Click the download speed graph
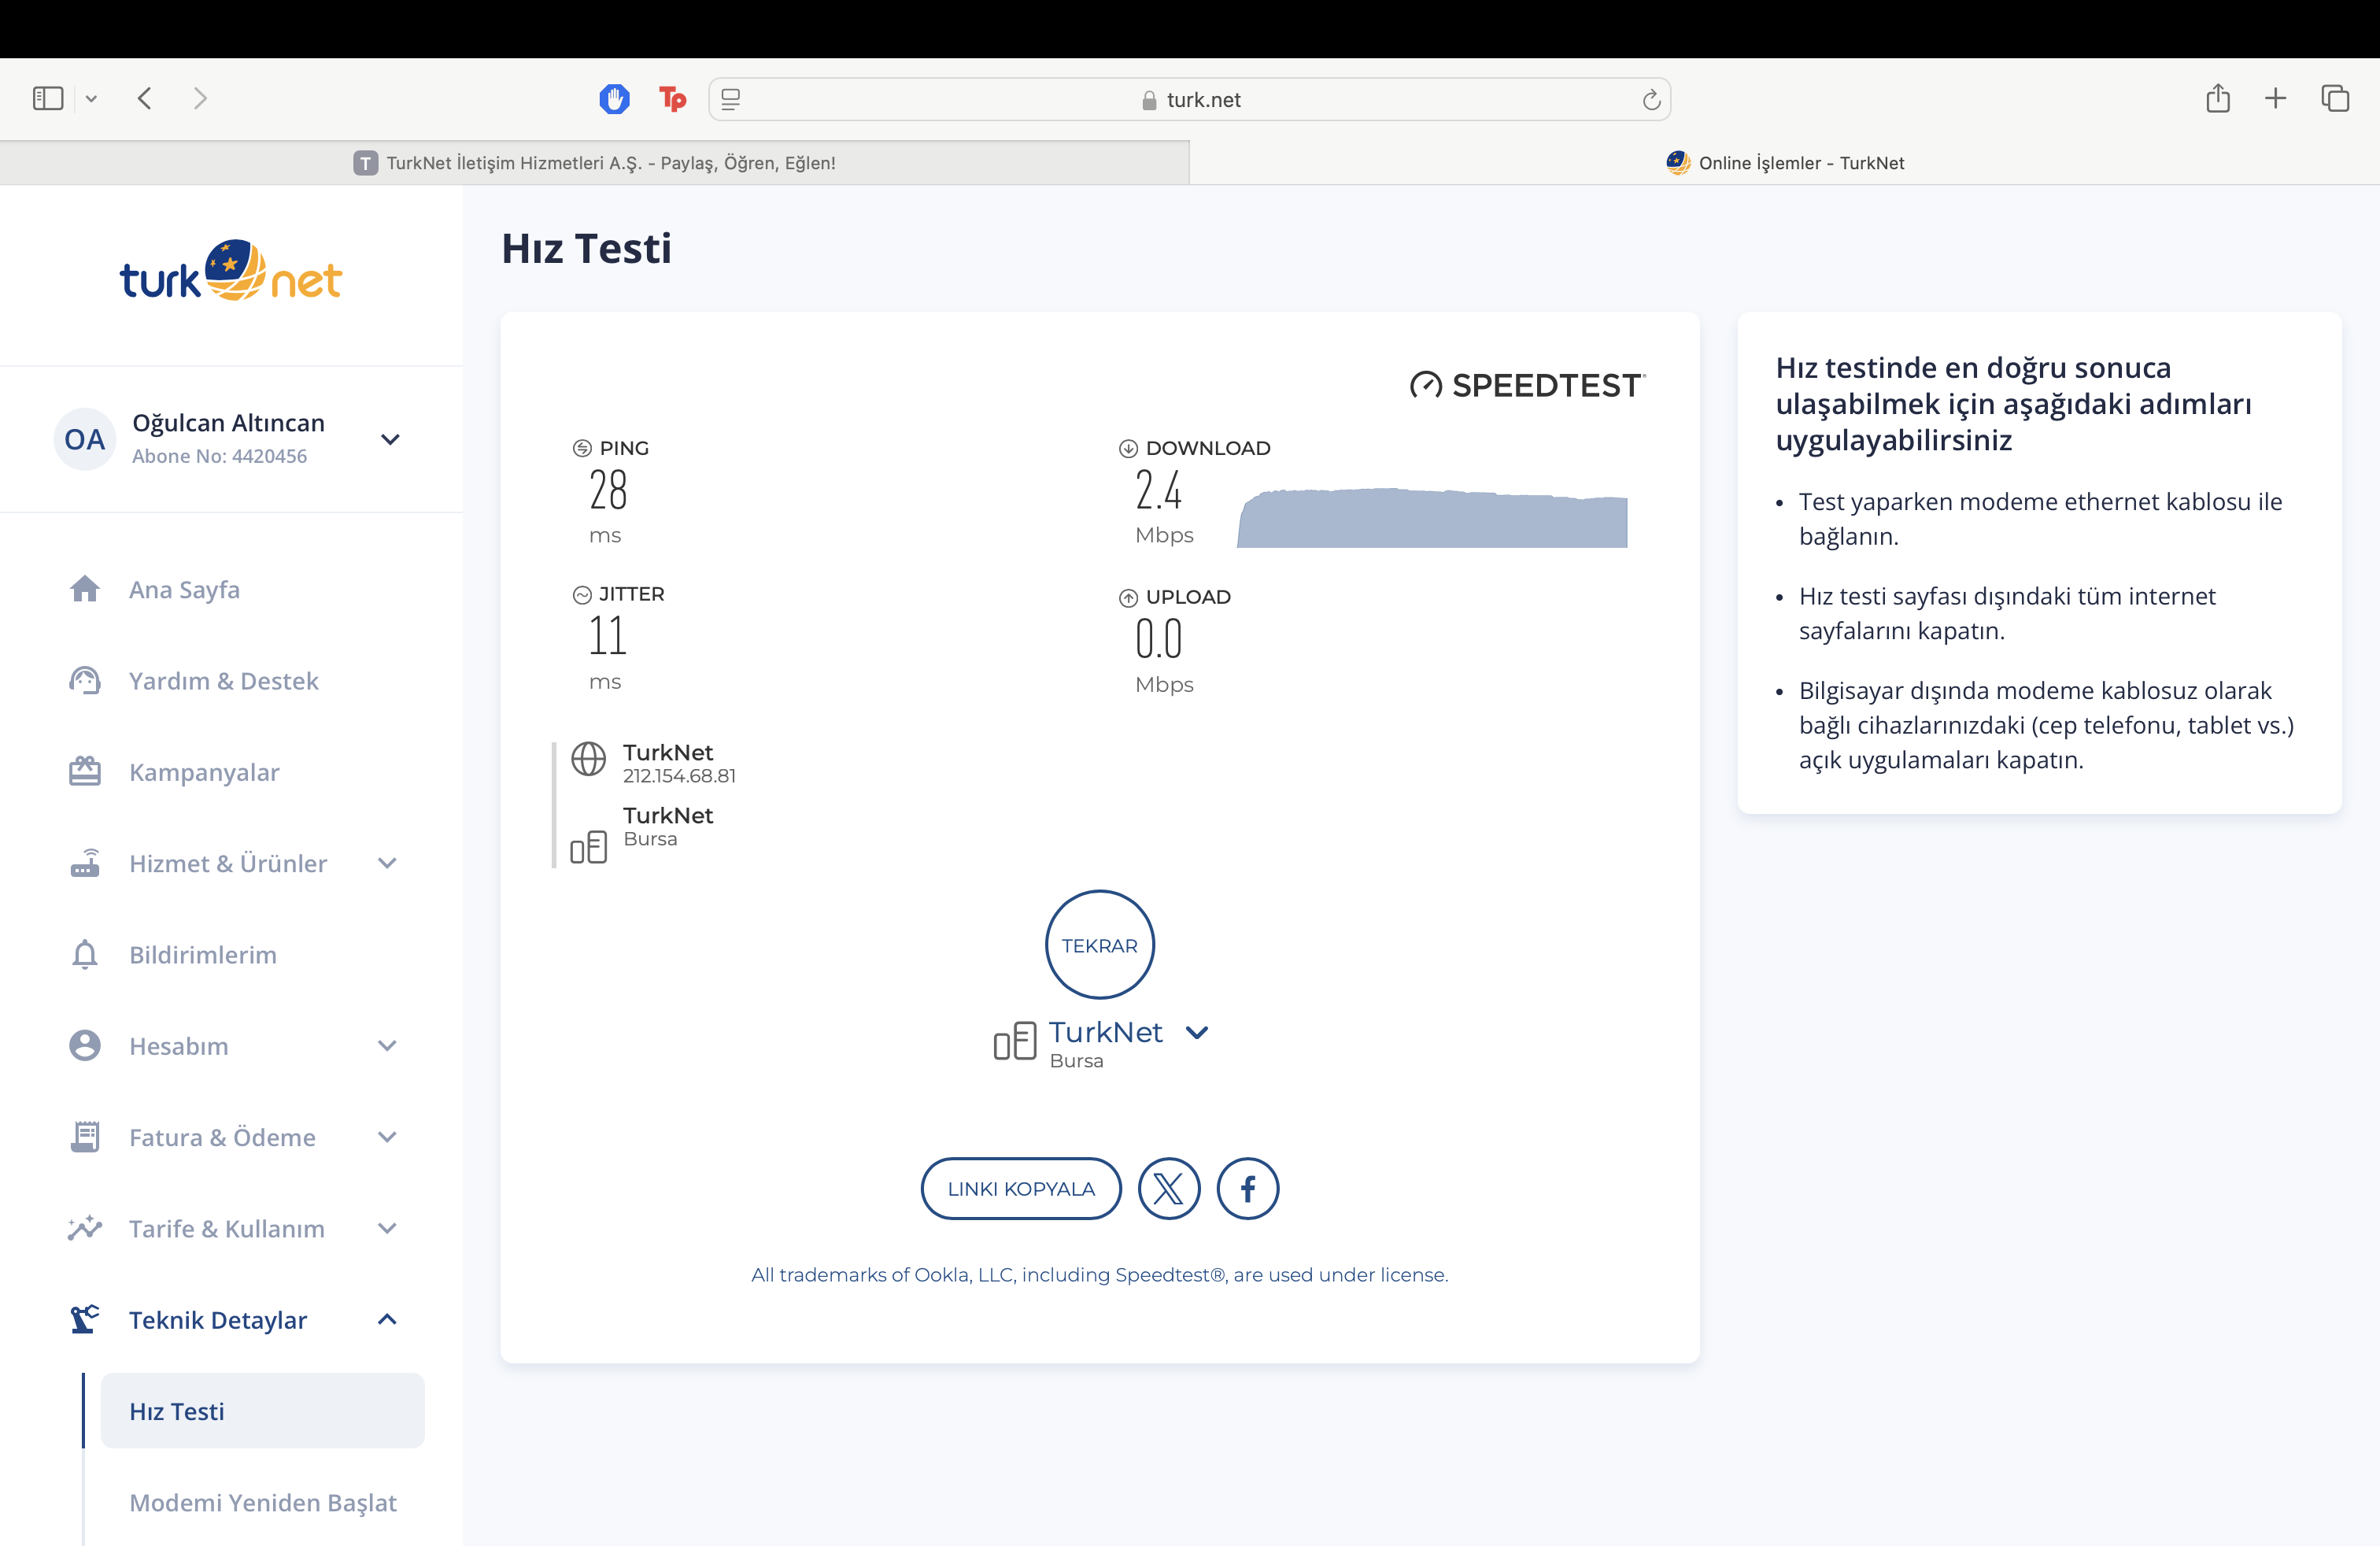This screenshot has width=2380, height=1546. (x=1432, y=517)
